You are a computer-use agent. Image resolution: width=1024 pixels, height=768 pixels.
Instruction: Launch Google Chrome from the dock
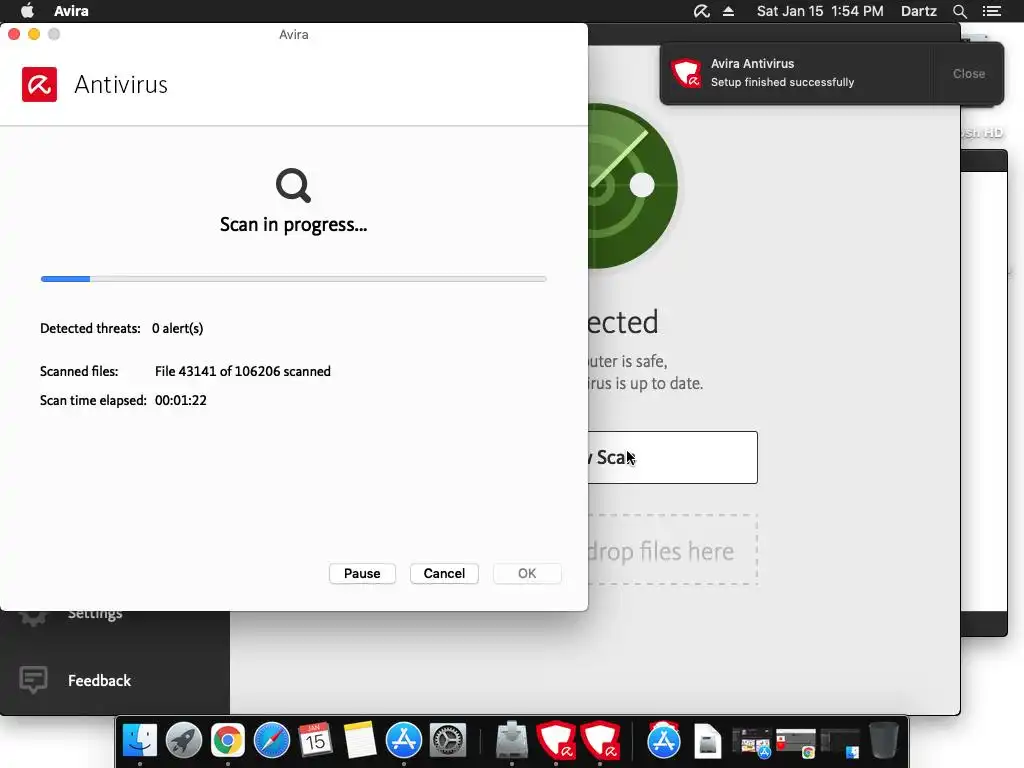pyautogui.click(x=227, y=741)
